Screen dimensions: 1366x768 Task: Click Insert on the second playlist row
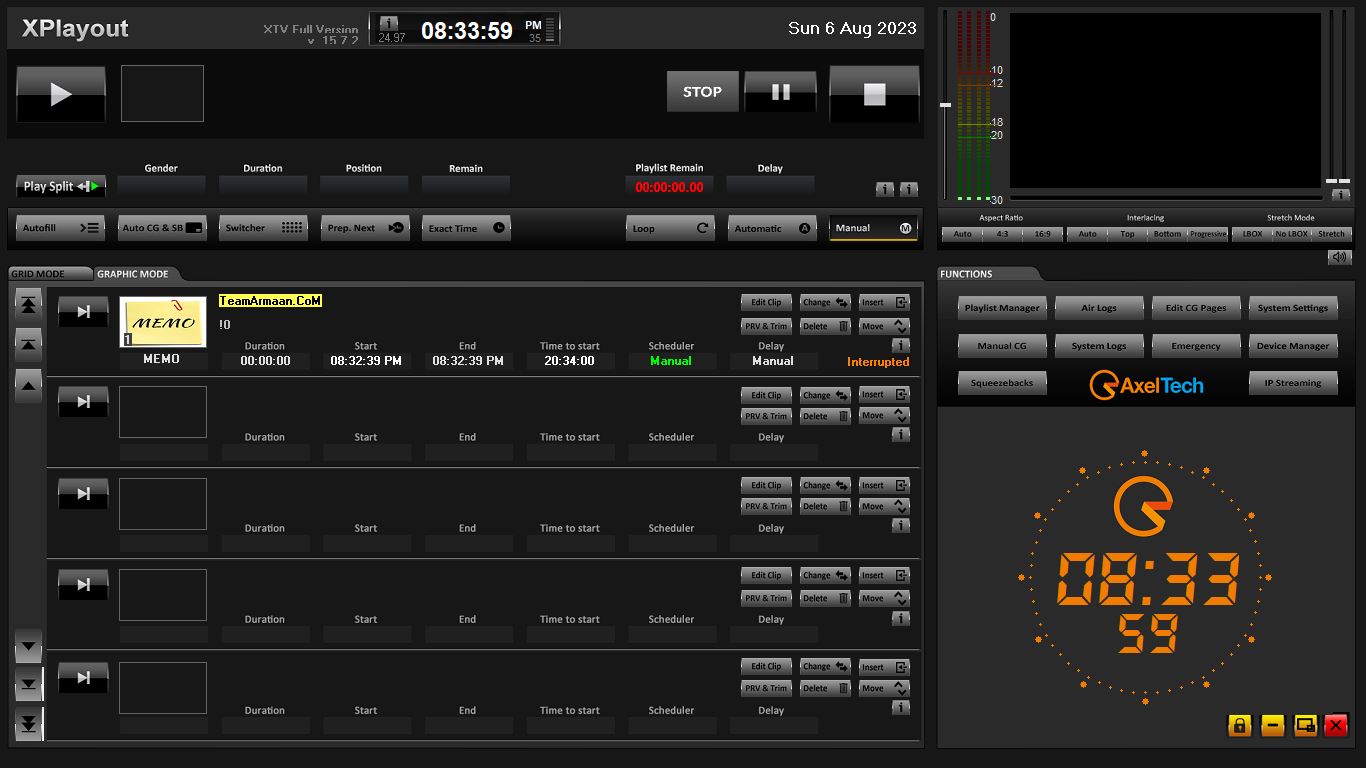tap(884, 394)
